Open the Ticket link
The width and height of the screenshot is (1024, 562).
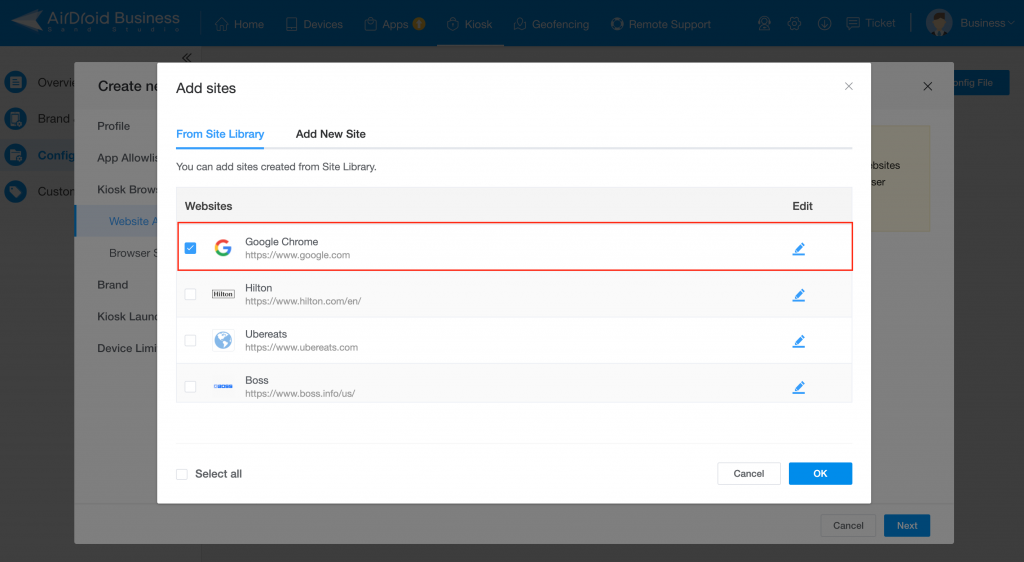click(x=871, y=23)
